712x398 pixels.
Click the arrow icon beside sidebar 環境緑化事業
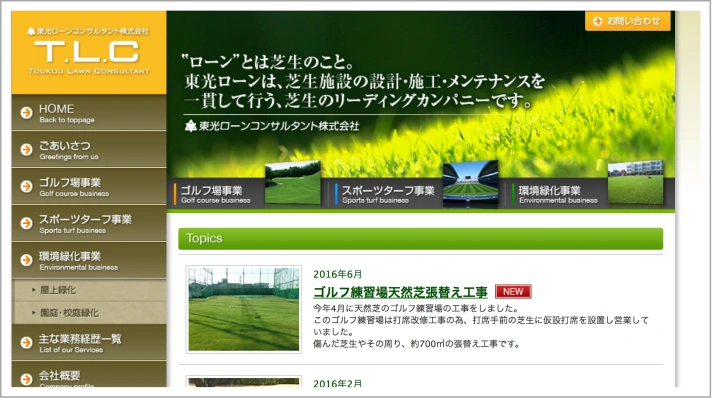pos(26,260)
